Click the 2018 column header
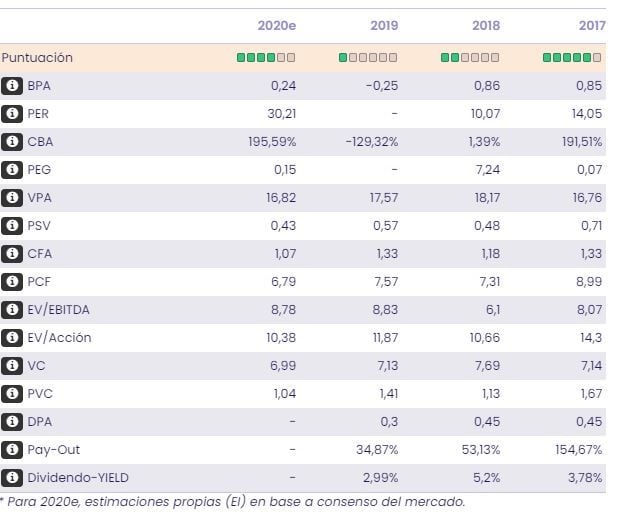This screenshot has width=619, height=520. (486, 26)
